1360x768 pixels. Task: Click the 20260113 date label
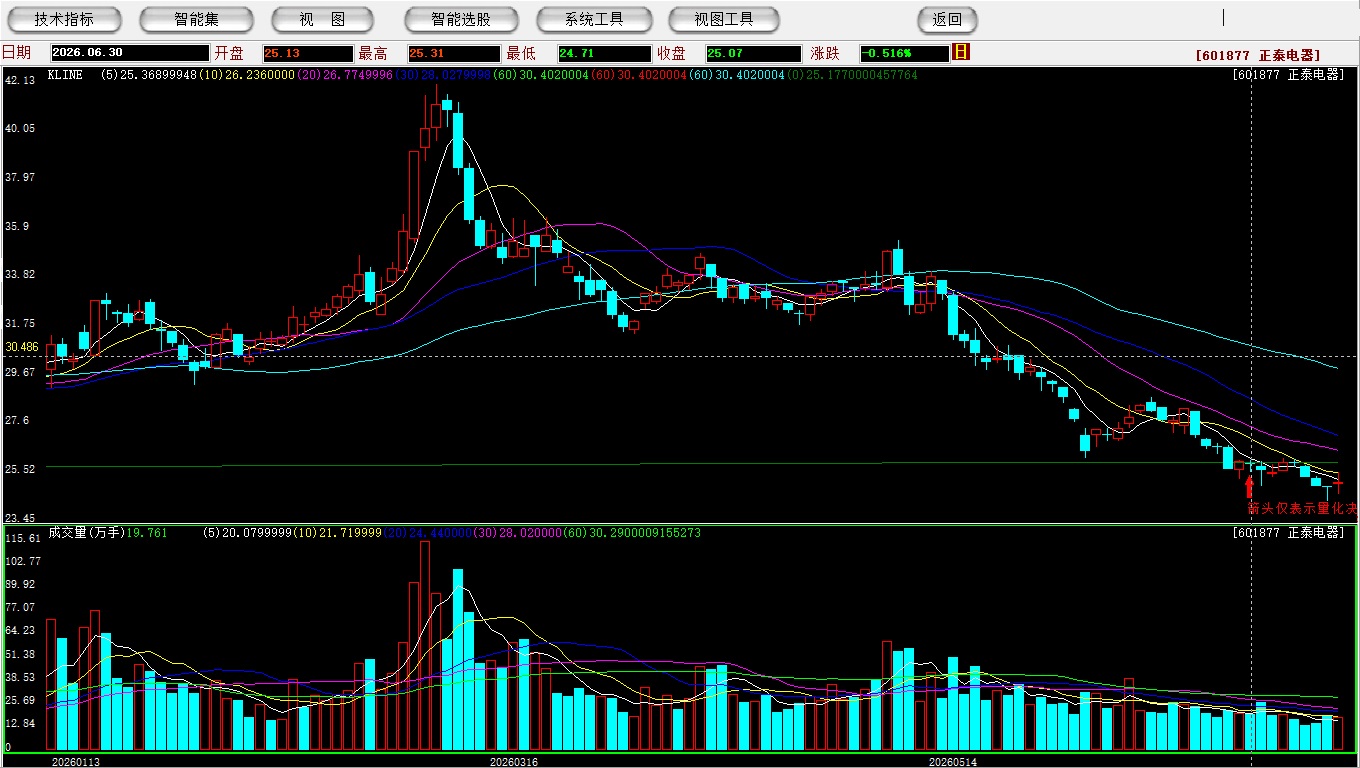tap(76, 762)
